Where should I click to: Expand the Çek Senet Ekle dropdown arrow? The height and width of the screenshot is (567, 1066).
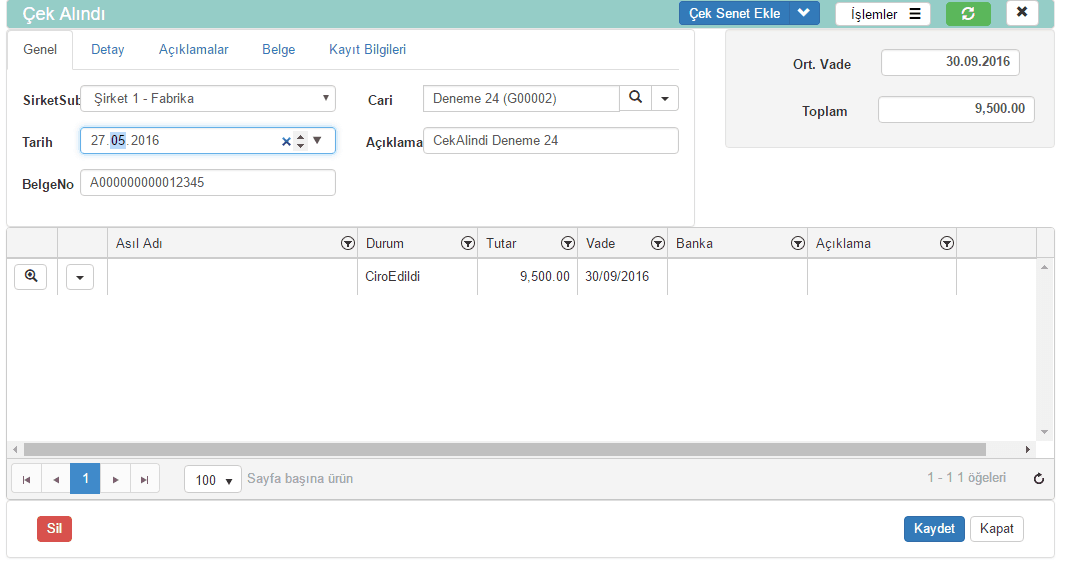coord(803,13)
